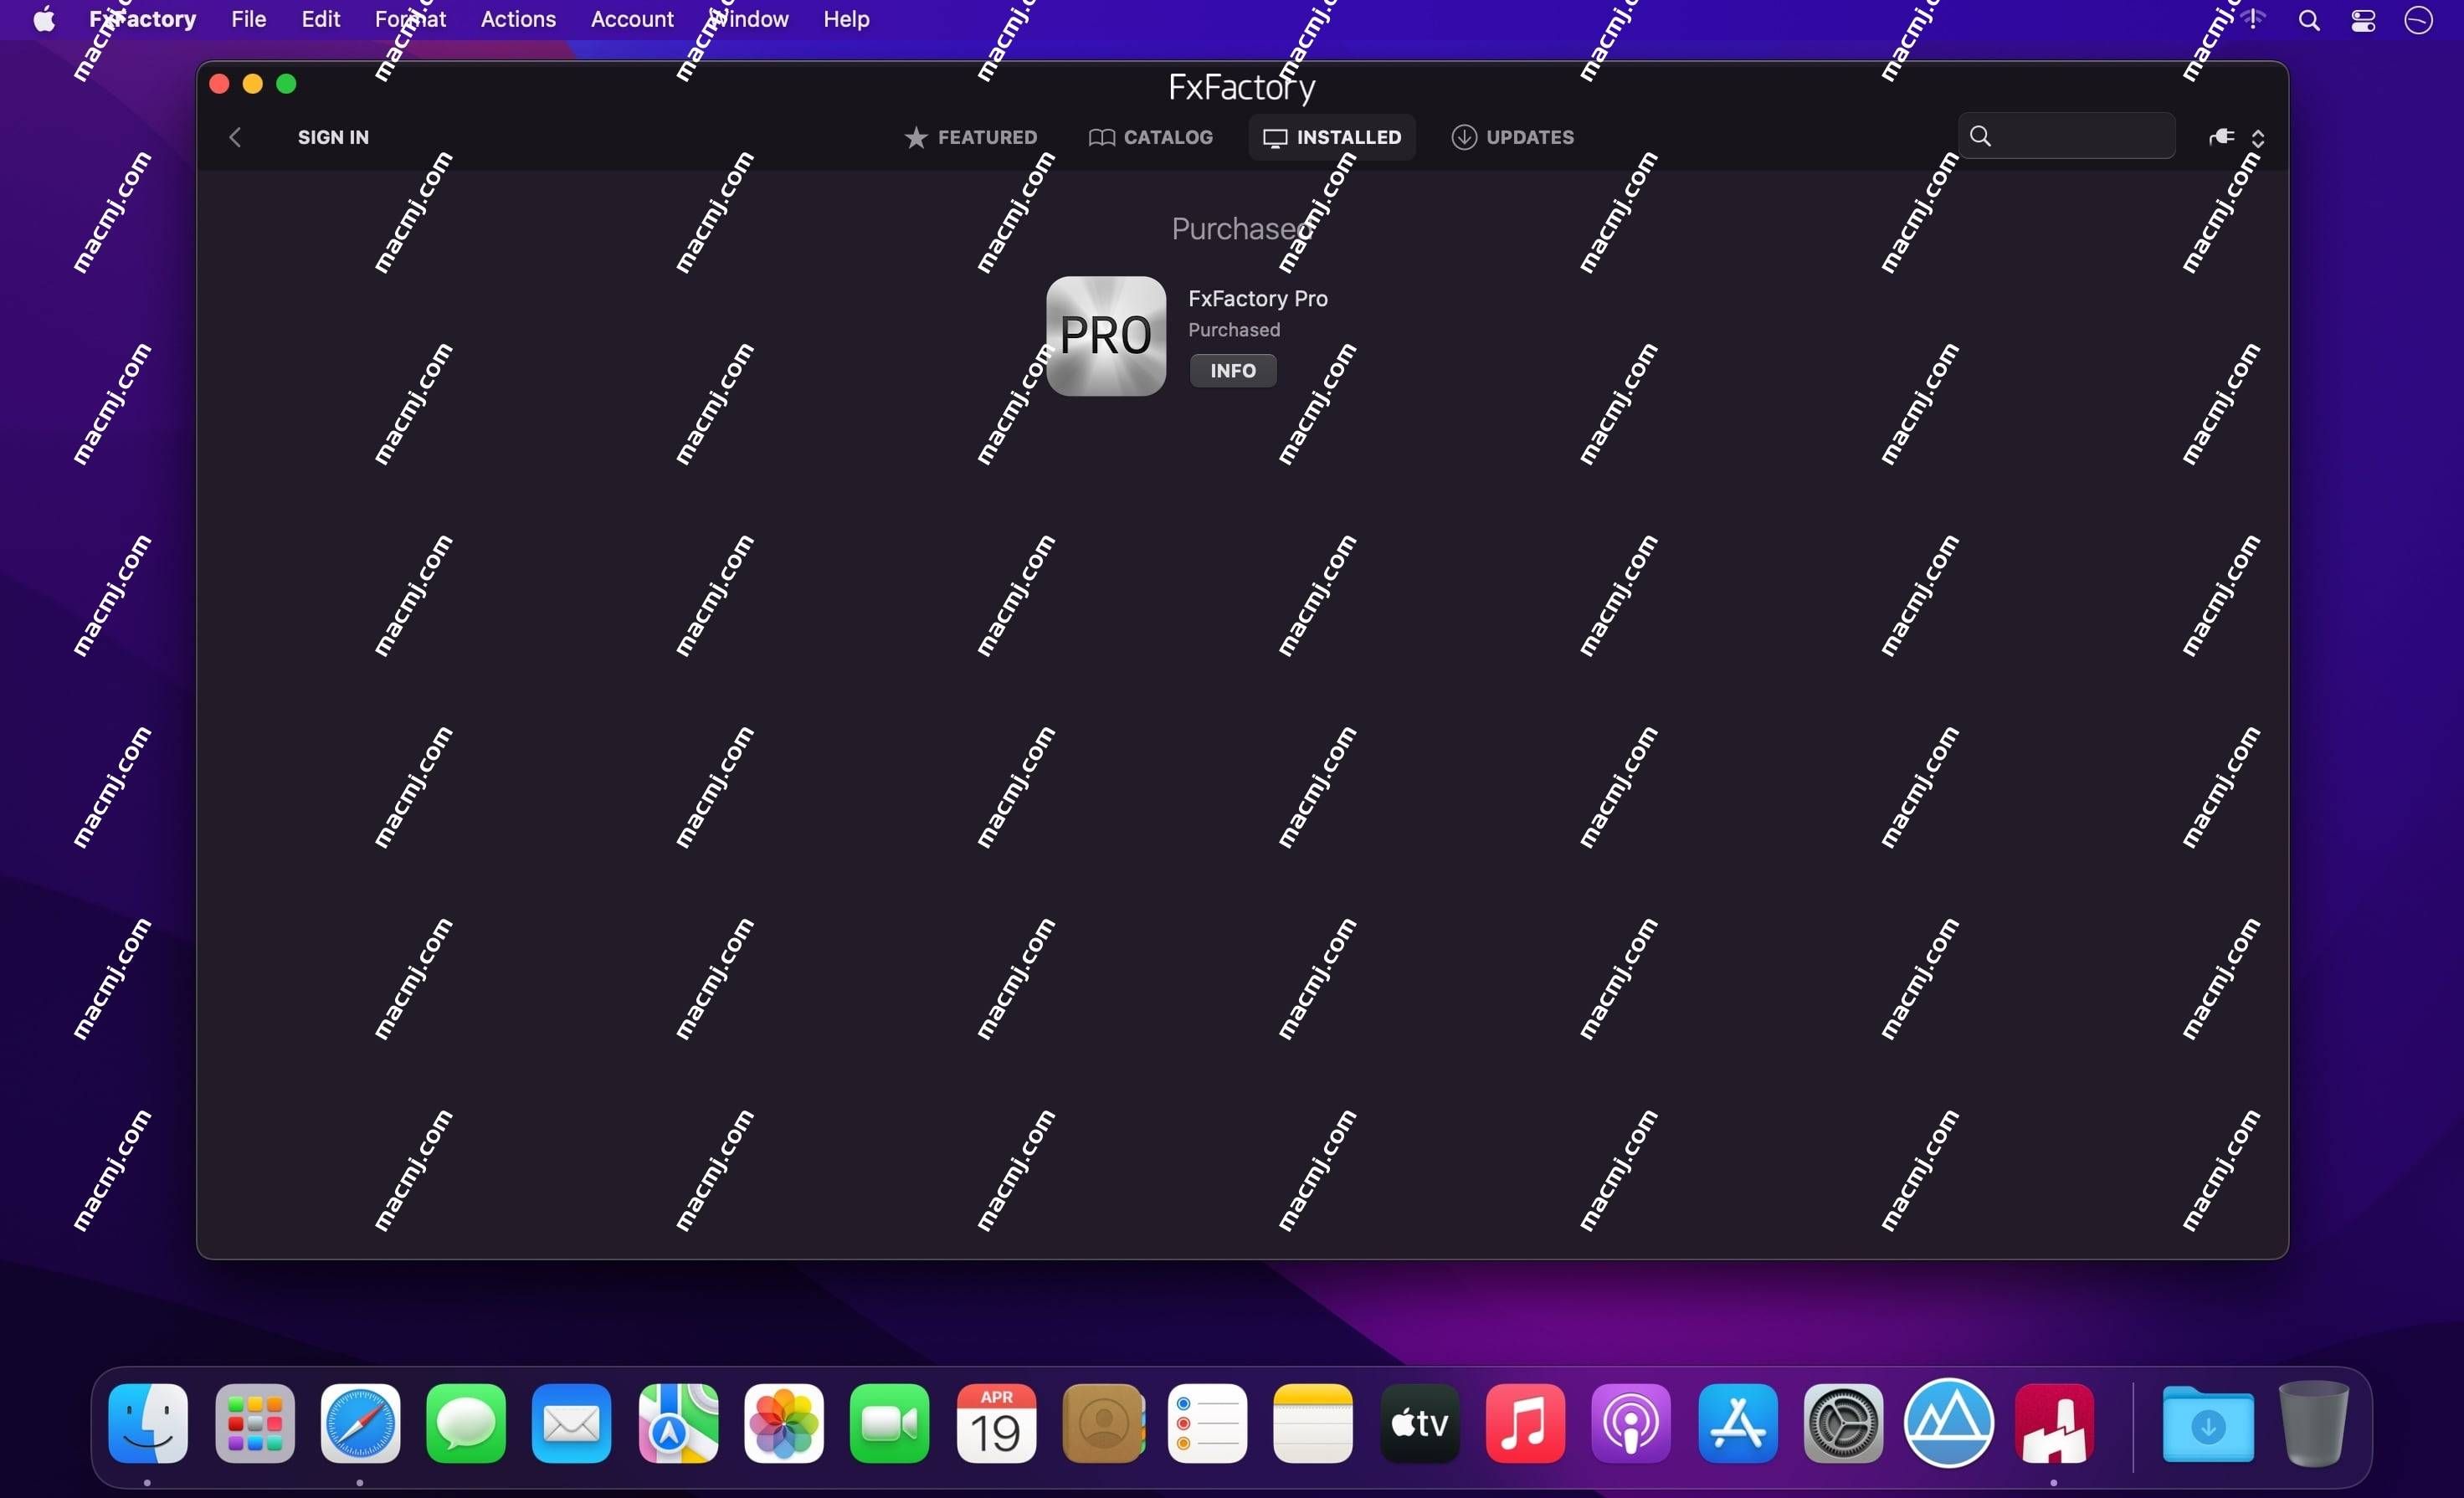The width and height of the screenshot is (2464, 1498).
Task: Open Mail from the Dock
Action: coord(572,1424)
